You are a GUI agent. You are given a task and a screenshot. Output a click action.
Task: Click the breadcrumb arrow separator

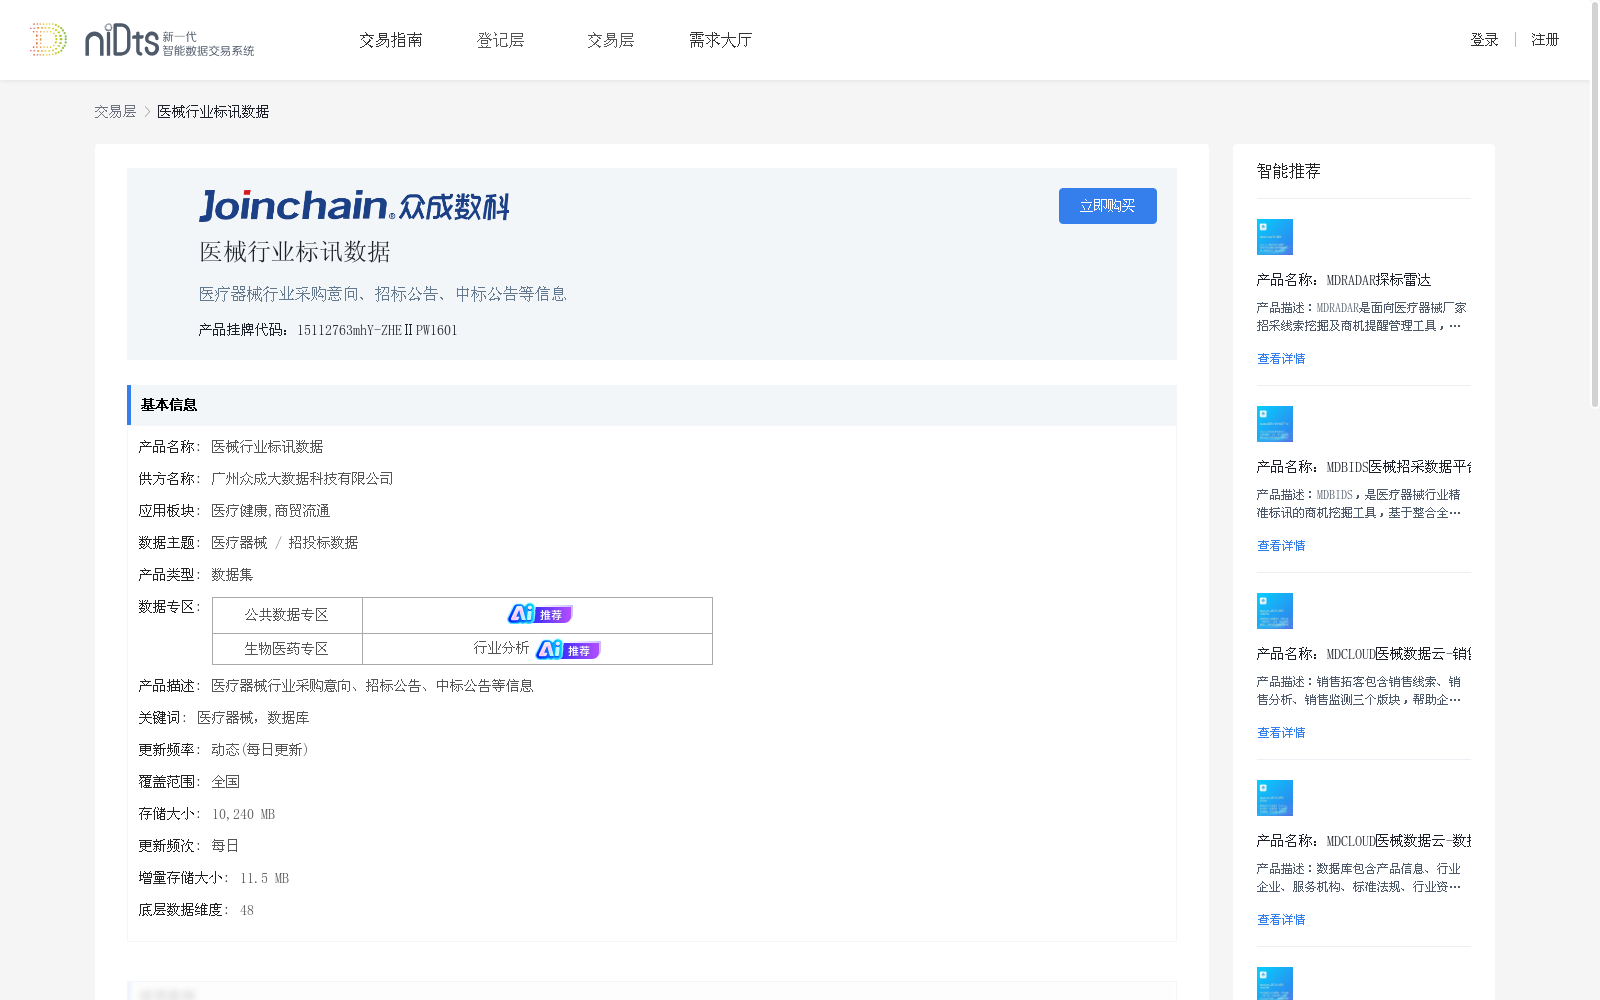point(147,112)
